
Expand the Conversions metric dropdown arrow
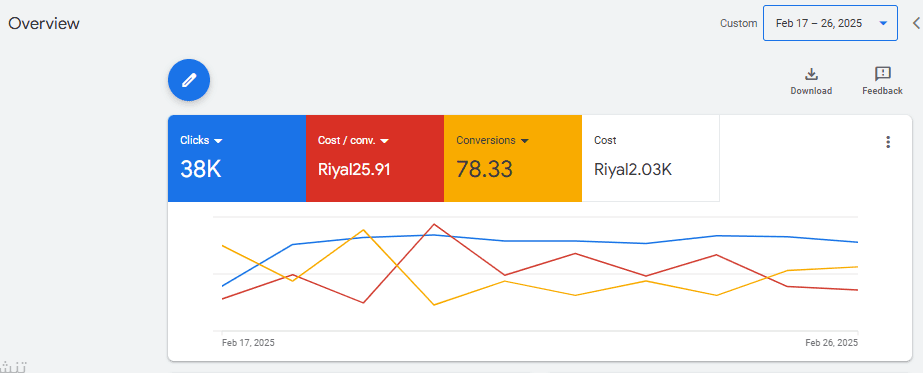[524, 141]
